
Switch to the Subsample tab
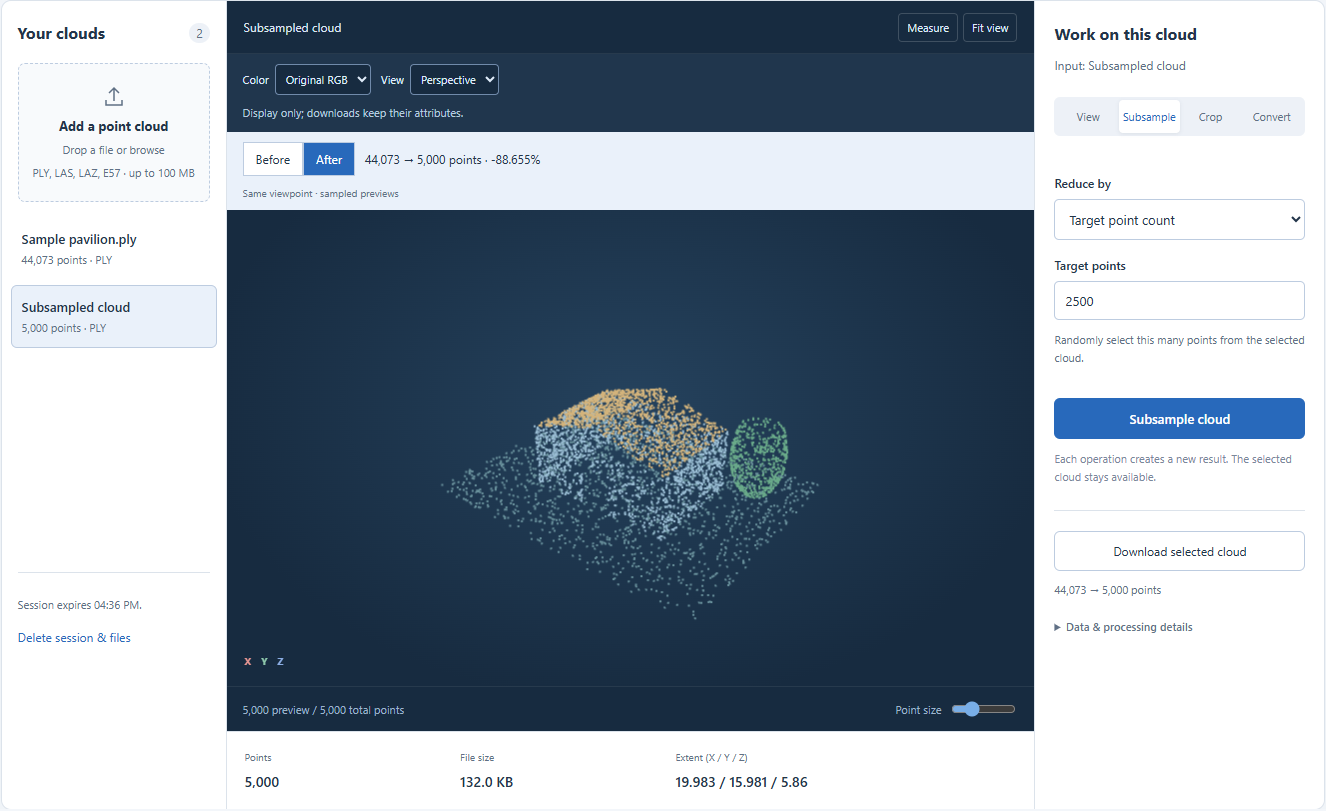click(1149, 117)
